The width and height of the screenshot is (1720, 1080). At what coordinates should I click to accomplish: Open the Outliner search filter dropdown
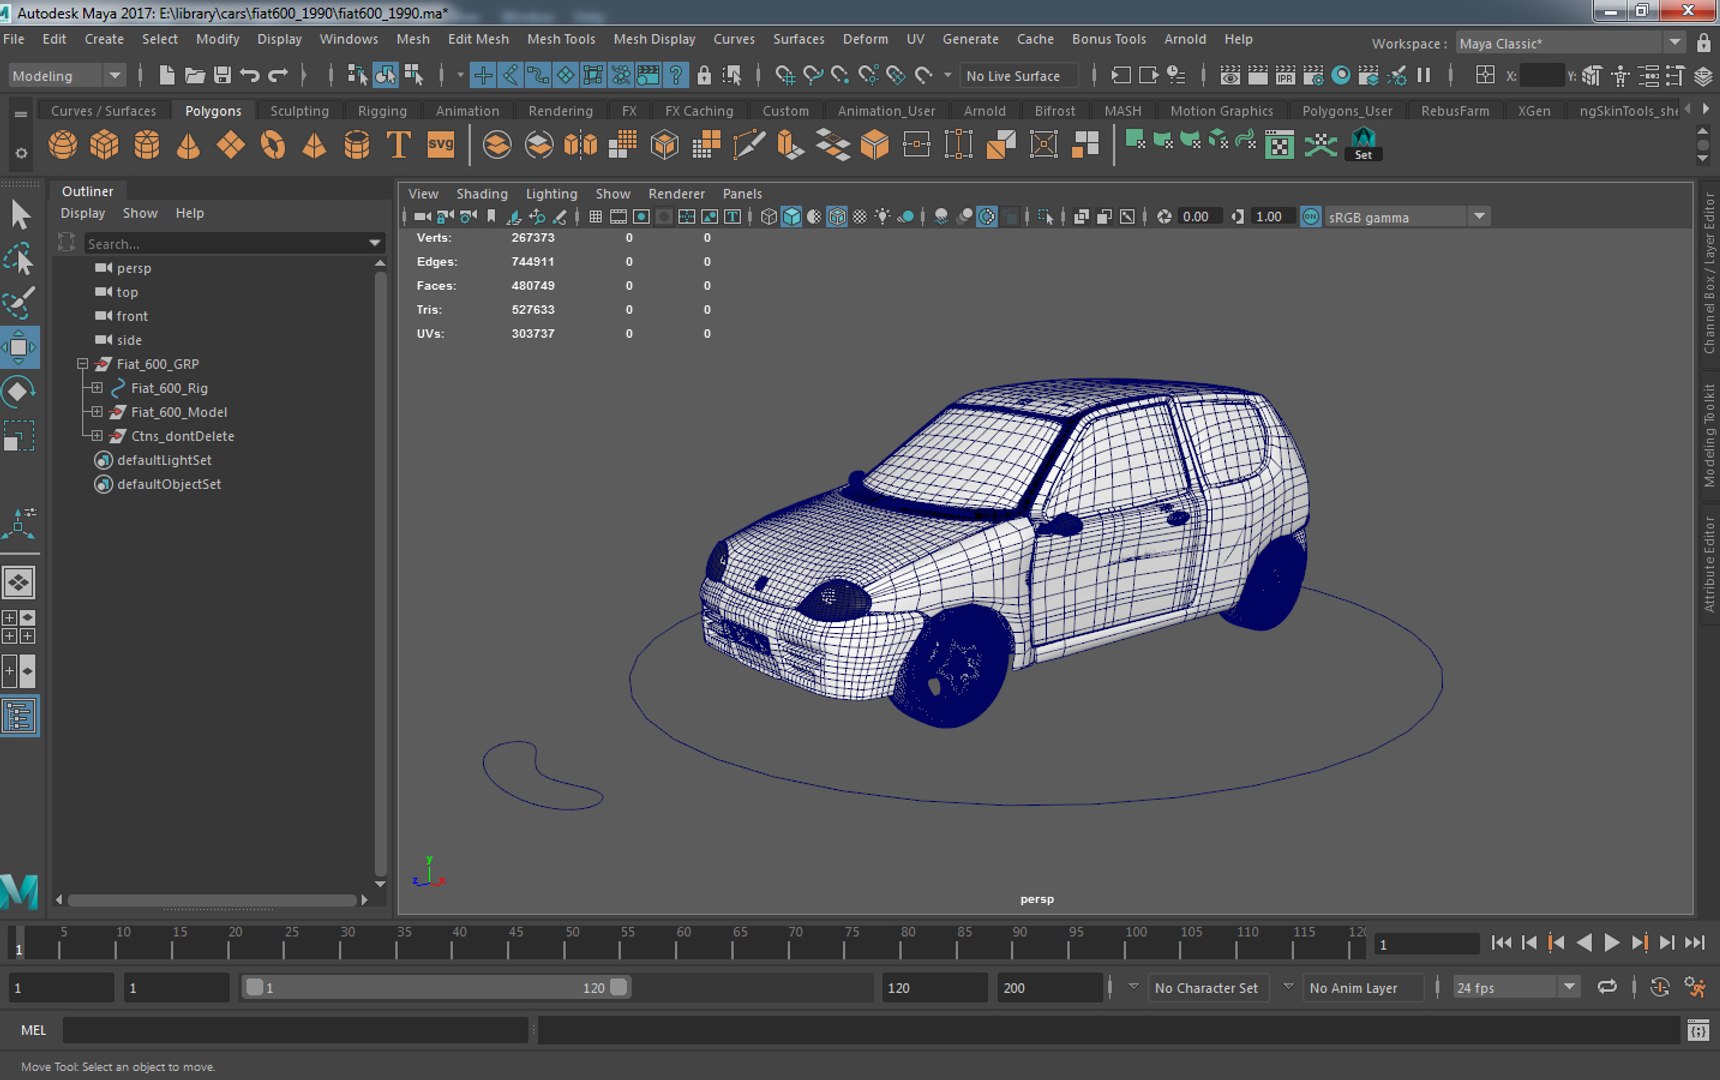point(375,243)
